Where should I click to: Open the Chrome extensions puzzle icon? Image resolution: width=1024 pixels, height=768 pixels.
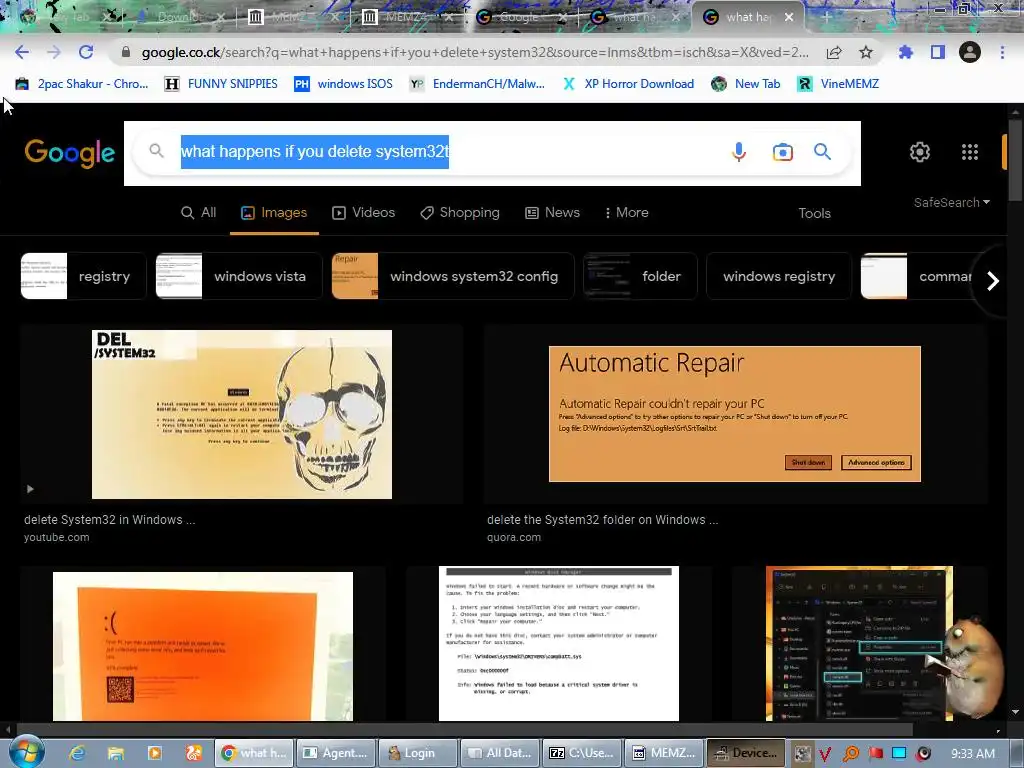tap(905, 52)
